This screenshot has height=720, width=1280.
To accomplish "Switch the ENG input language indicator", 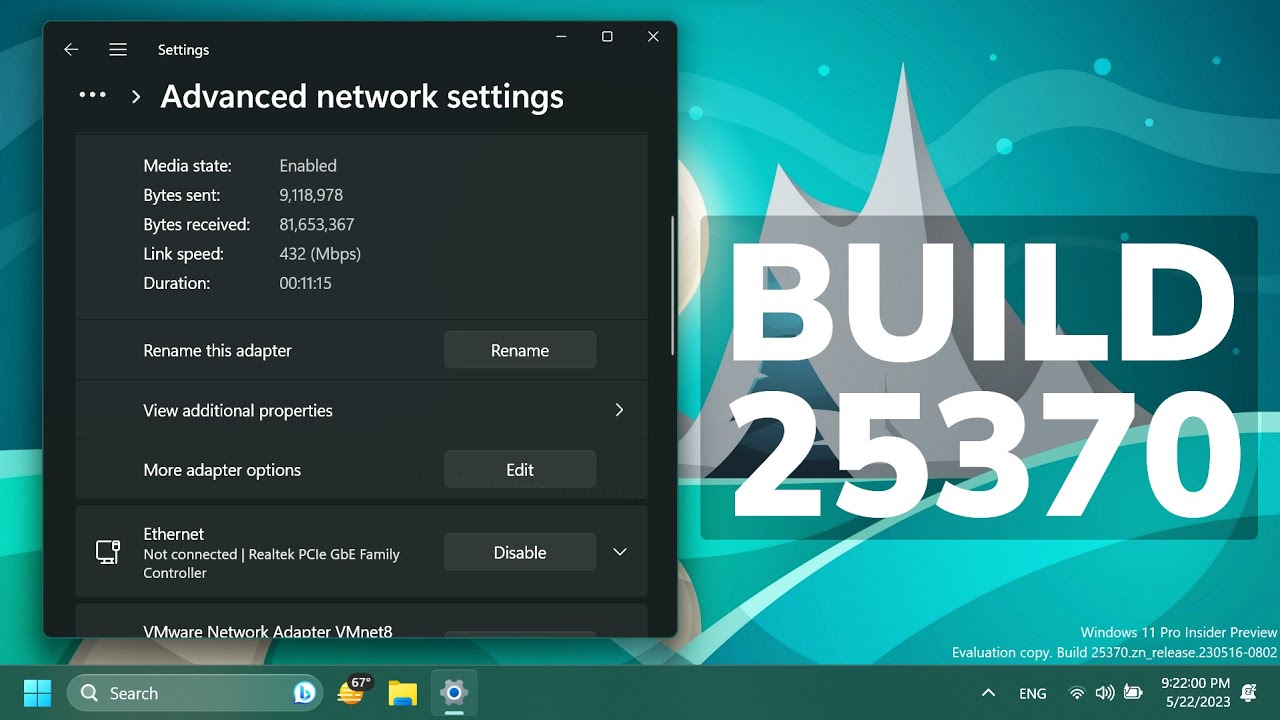I will [1033, 693].
